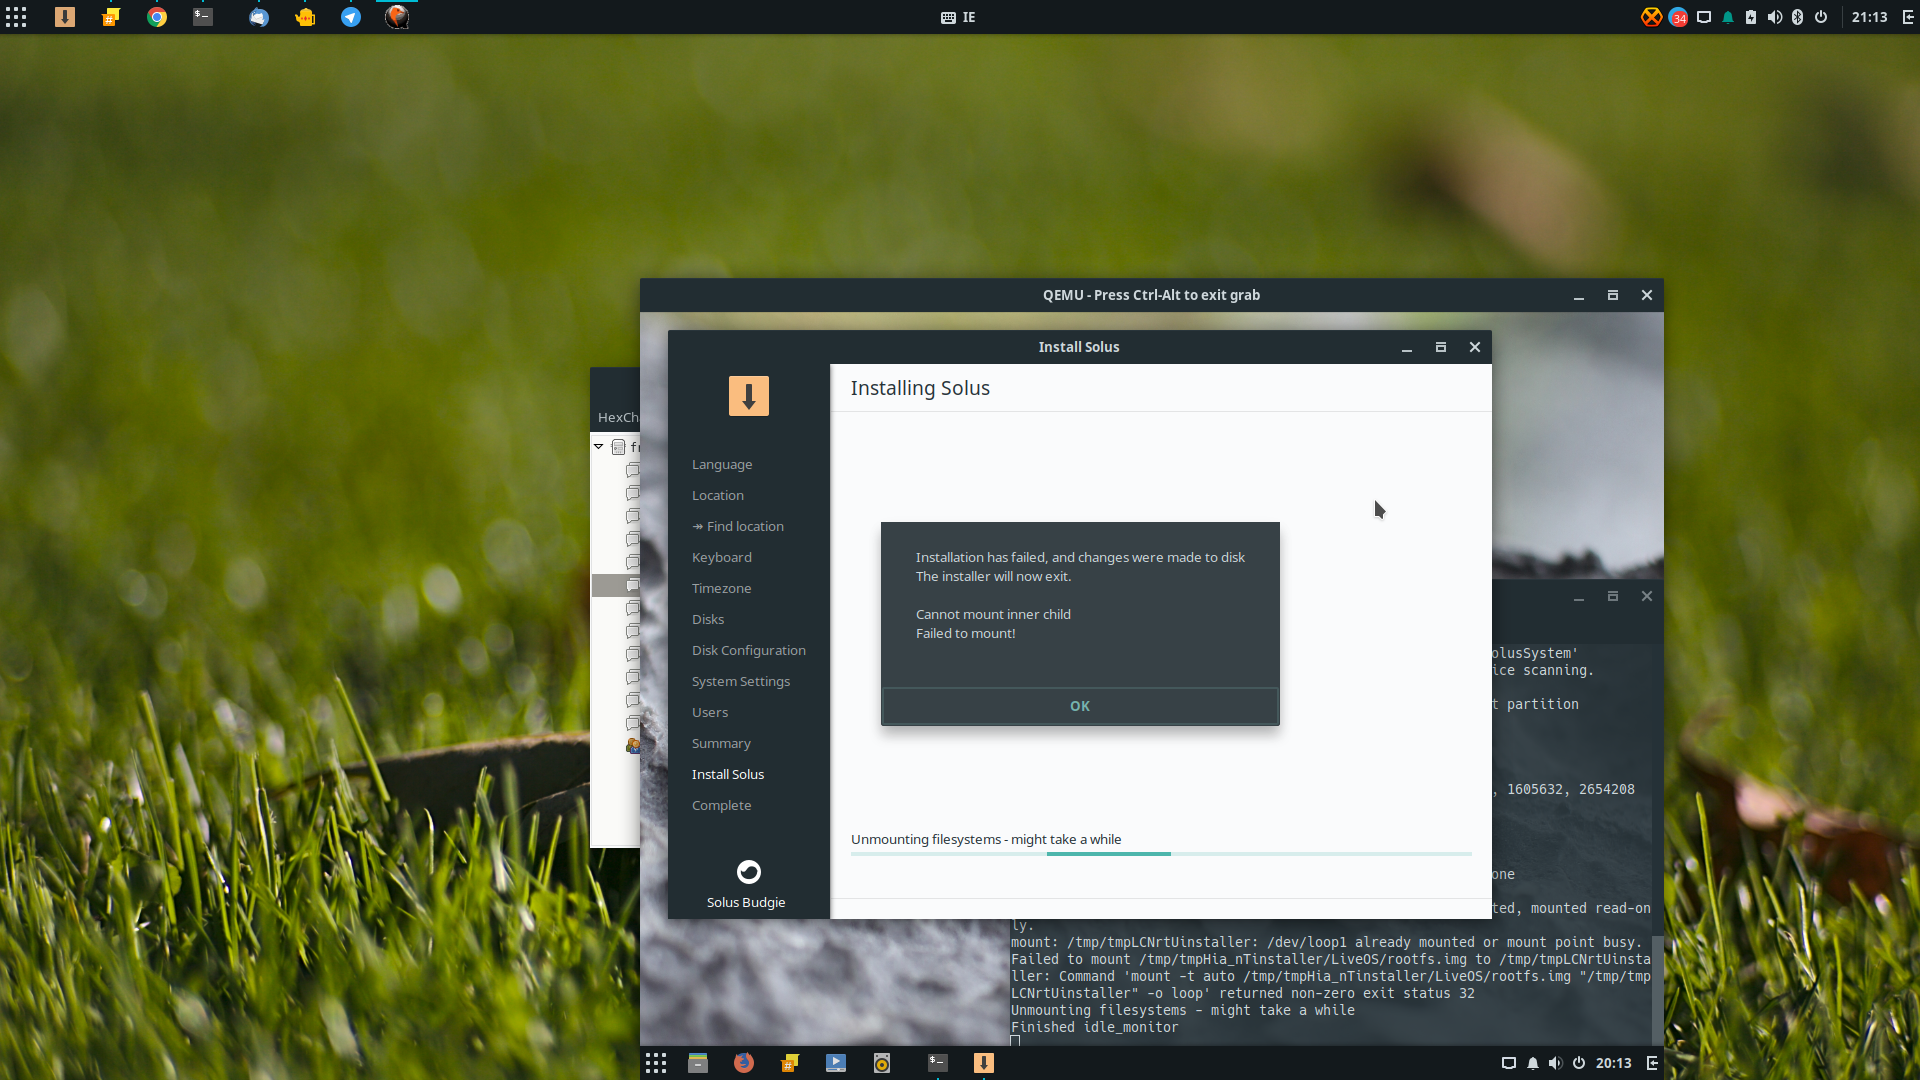Select System Settings step in sidebar
The image size is (1920, 1080).
coord(741,682)
